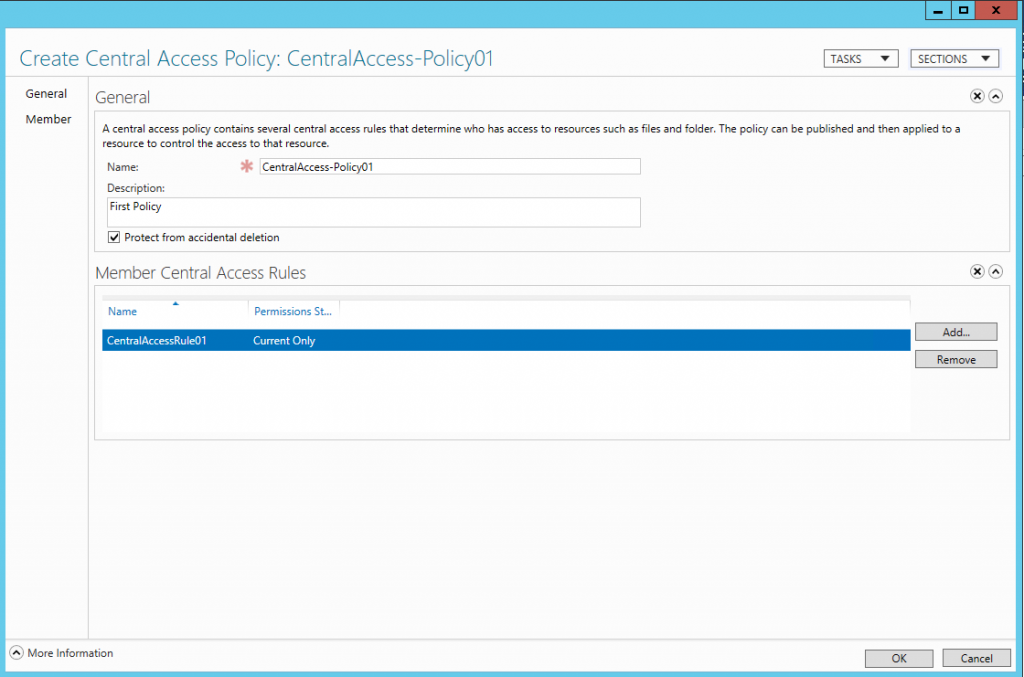This screenshot has width=1024, height=677.
Task: Cancel creating the policy
Action: point(976,657)
